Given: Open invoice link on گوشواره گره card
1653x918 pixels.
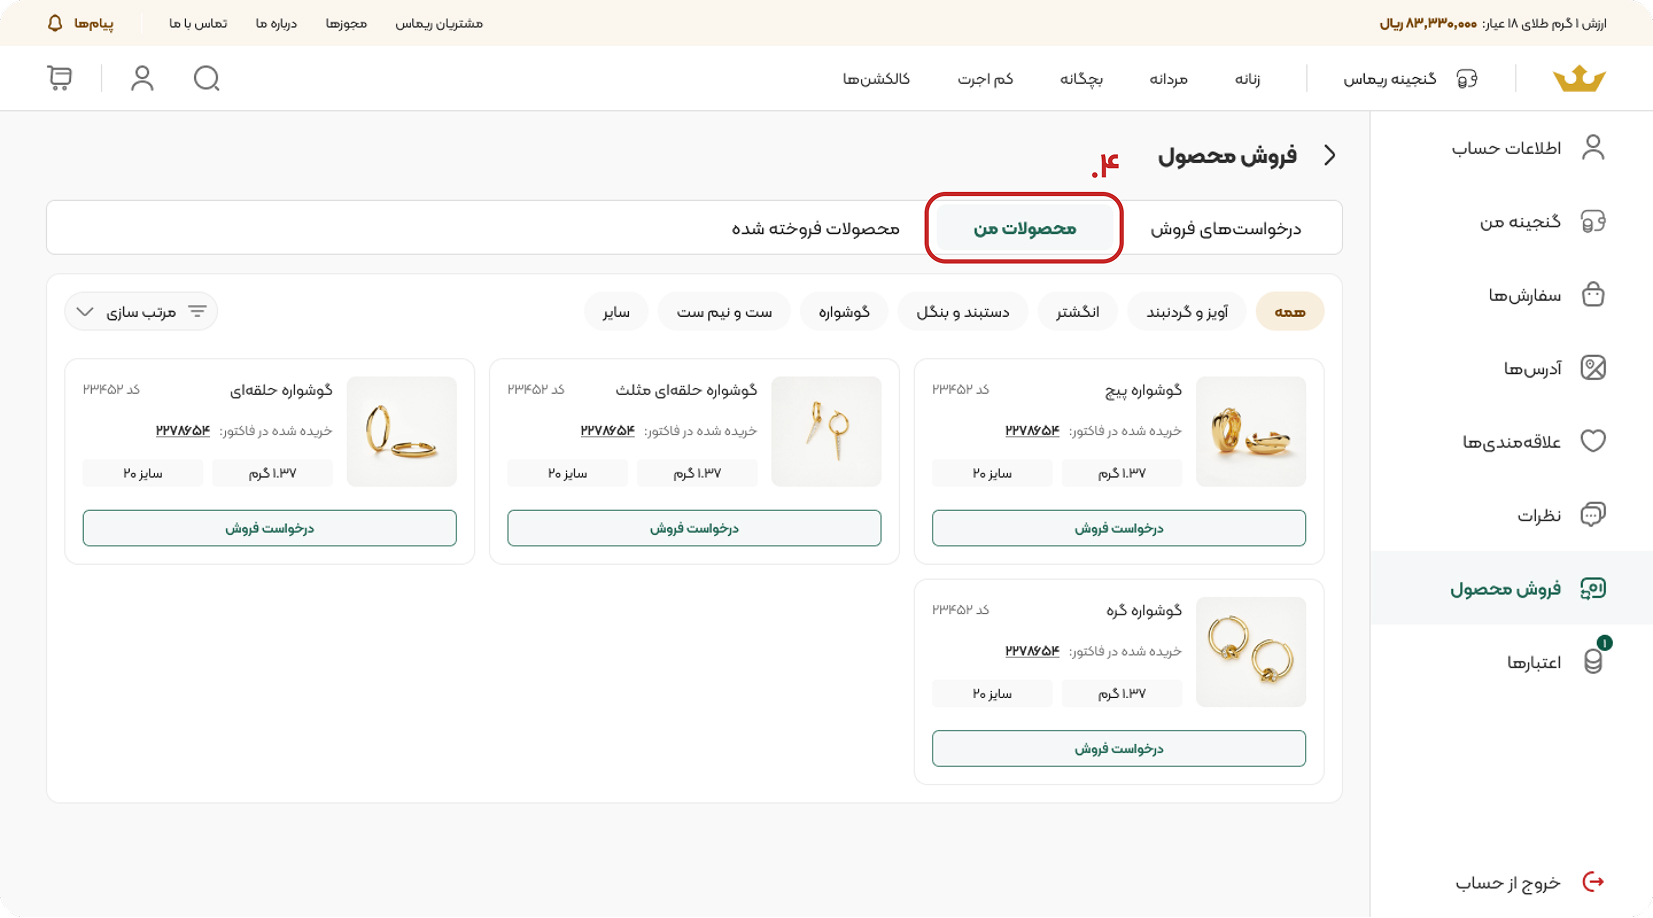Looking at the screenshot, I should click(1032, 651).
